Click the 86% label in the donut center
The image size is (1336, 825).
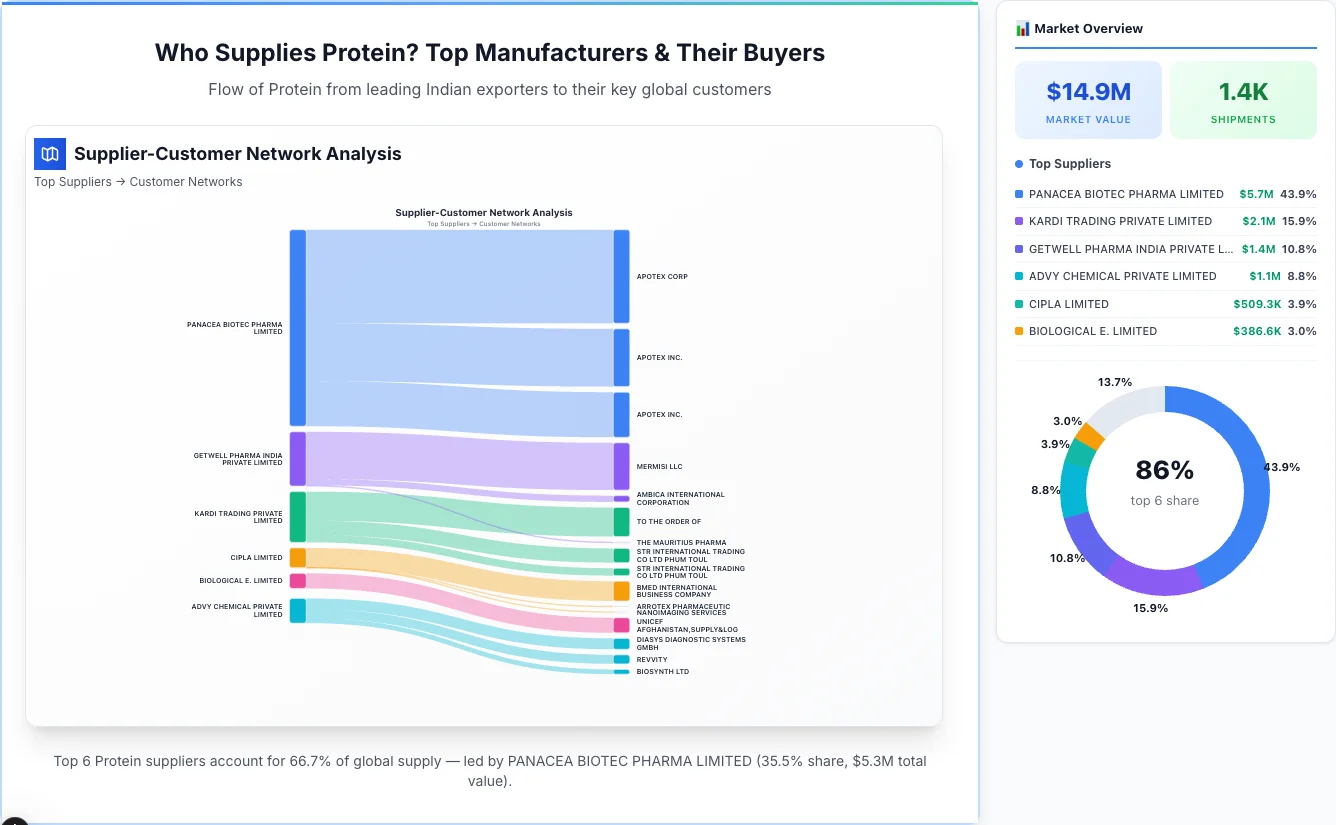(x=1165, y=468)
